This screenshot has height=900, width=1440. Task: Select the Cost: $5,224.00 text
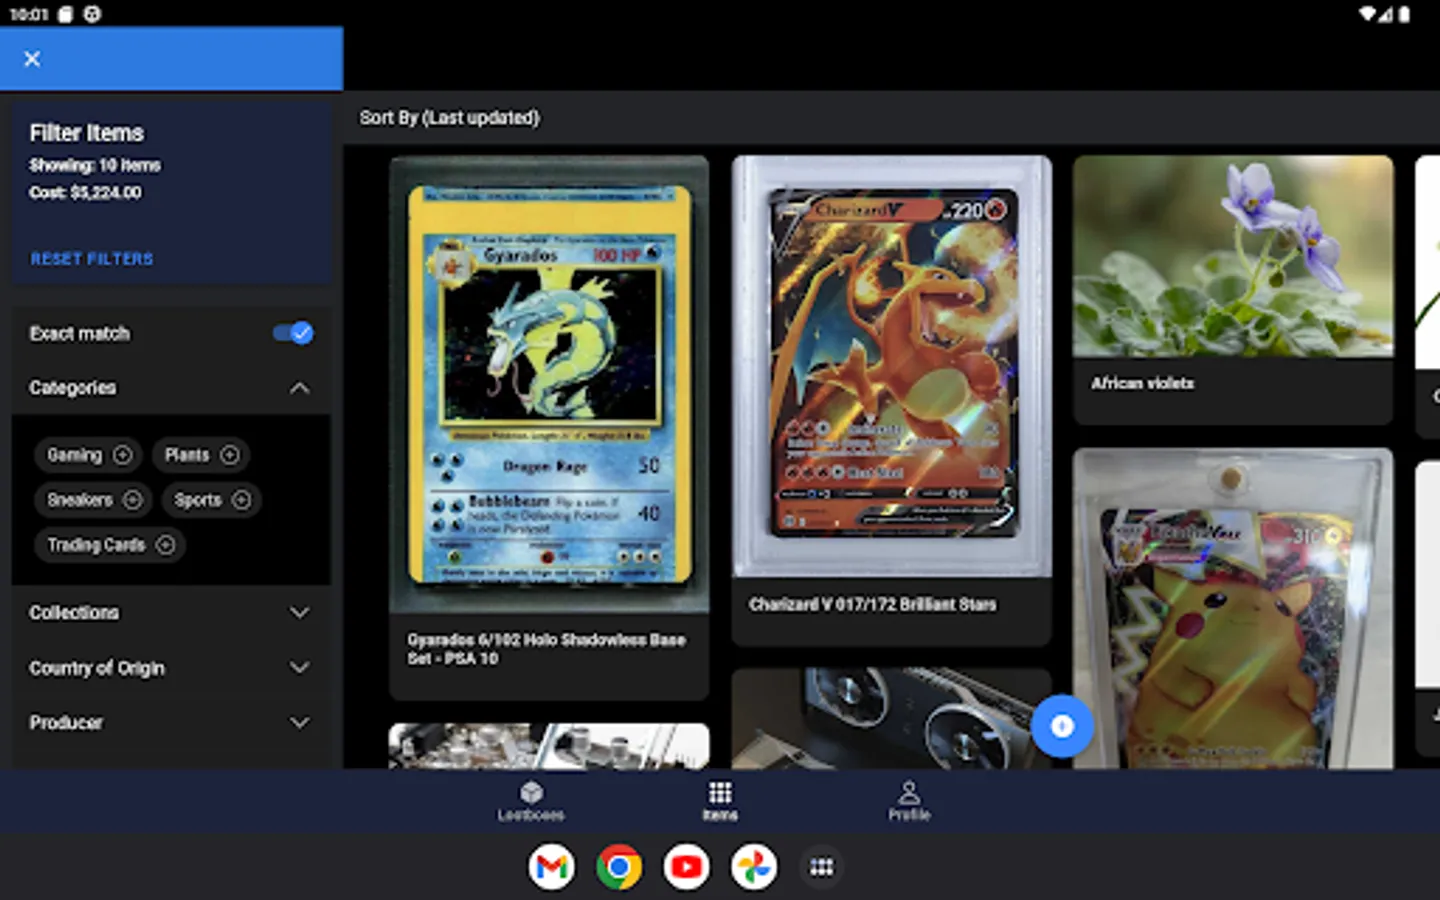(86, 192)
